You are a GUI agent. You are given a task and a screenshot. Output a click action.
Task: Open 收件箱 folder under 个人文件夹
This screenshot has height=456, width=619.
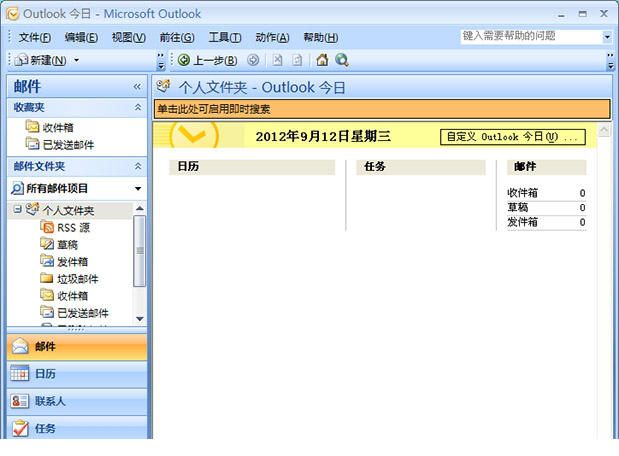[73, 296]
